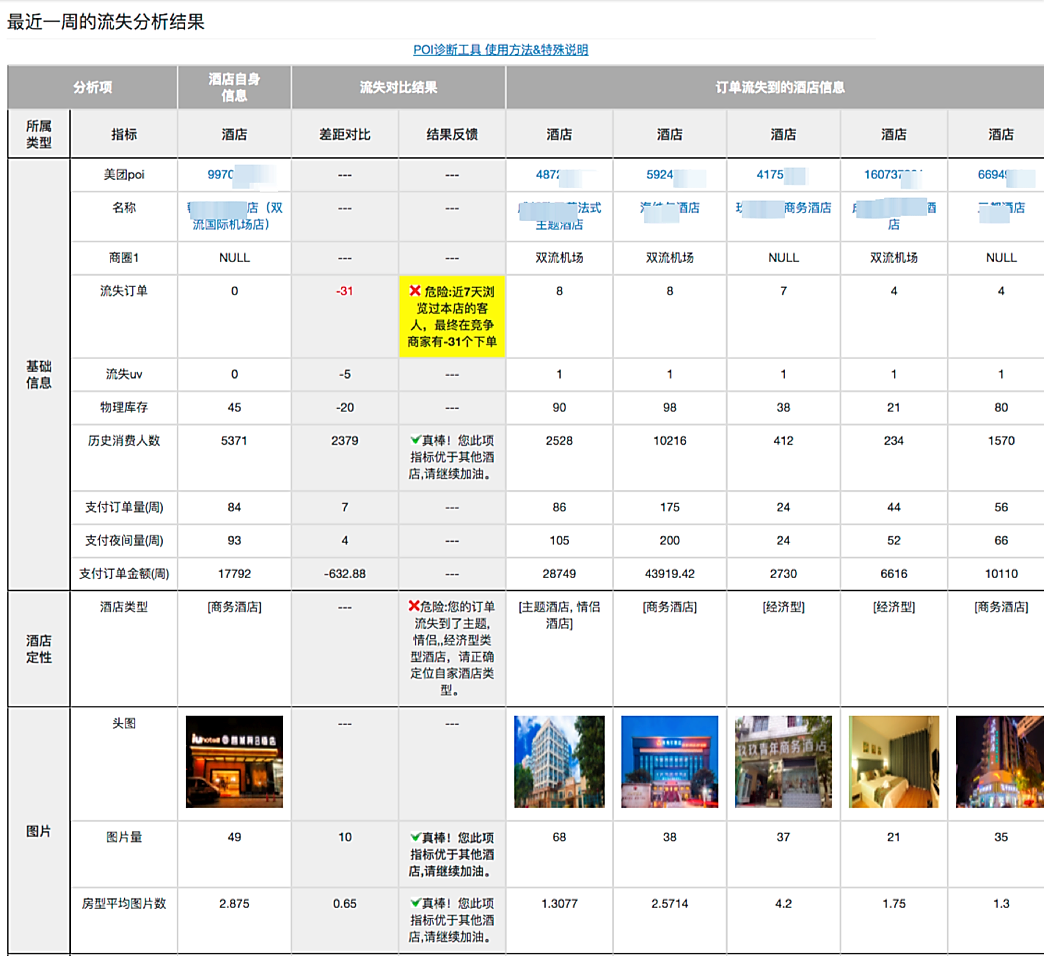This screenshot has width=1044, height=956.
Task: Click red X icon in 流失订单 danger warning
Action: click(x=415, y=290)
